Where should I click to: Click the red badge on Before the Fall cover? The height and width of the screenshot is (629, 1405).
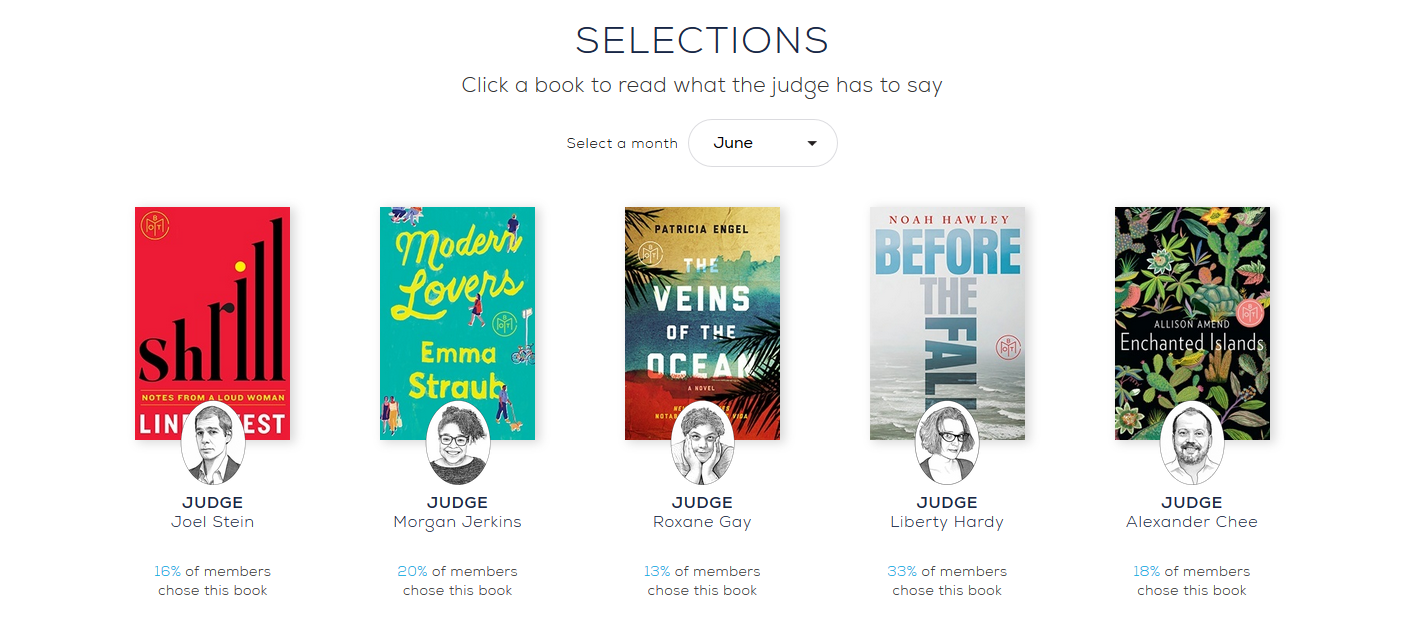[1006, 348]
